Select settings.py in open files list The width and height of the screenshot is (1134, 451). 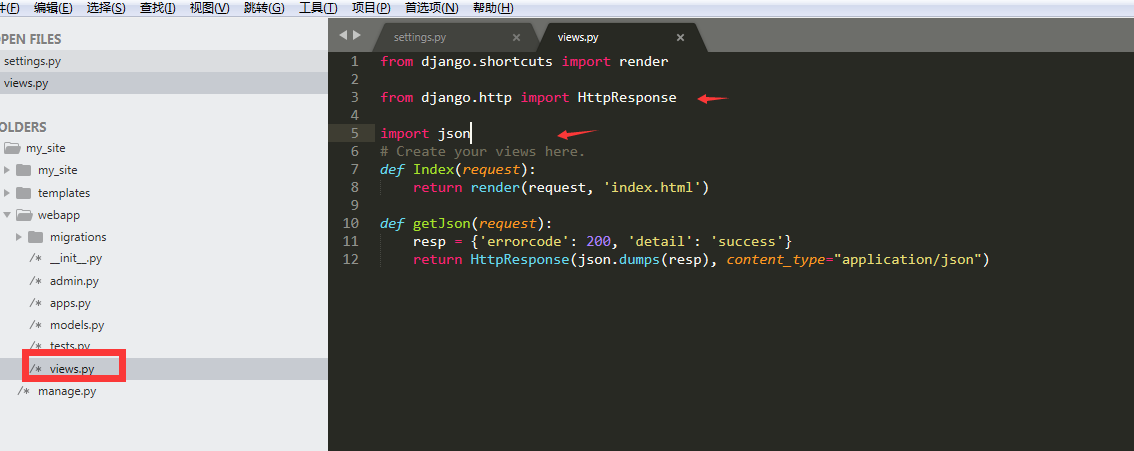coord(163,61)
